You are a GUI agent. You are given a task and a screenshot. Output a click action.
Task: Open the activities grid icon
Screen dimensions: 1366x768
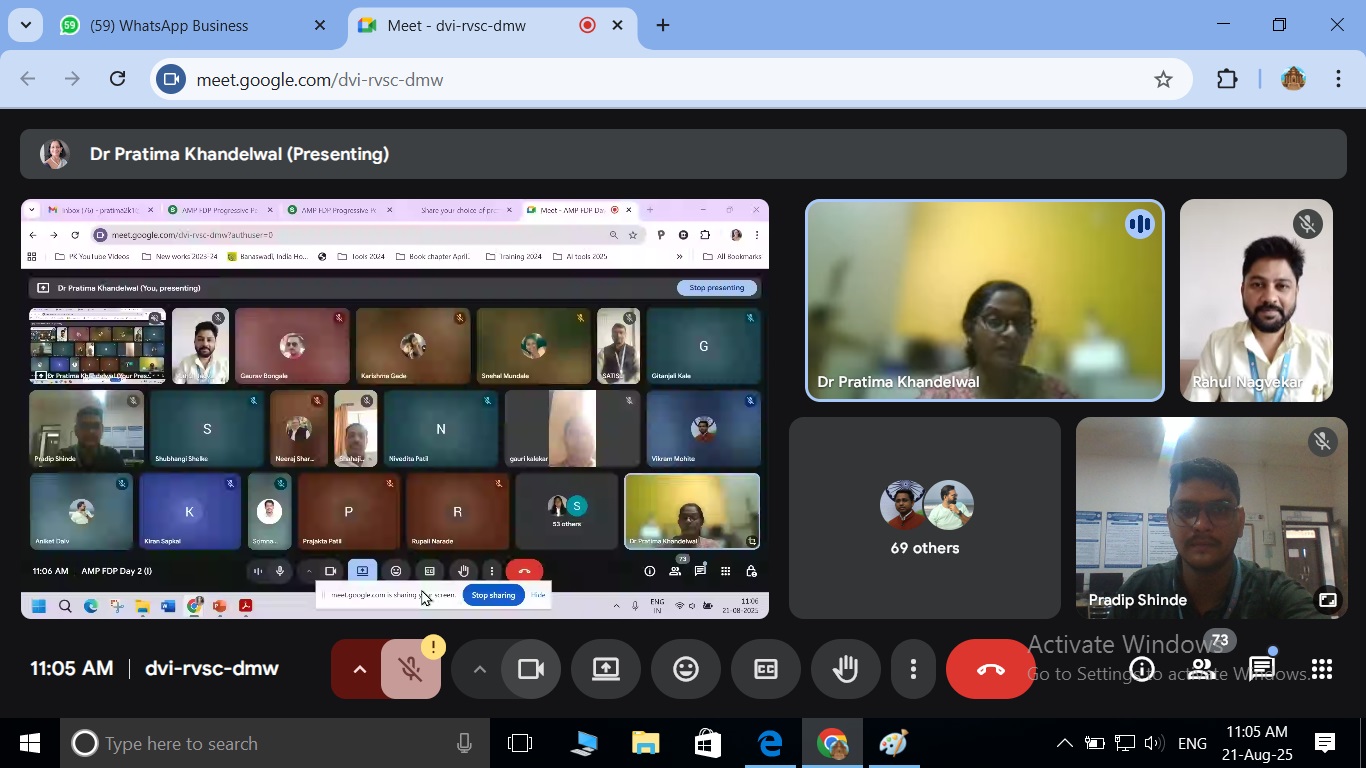click(1322, 669)
